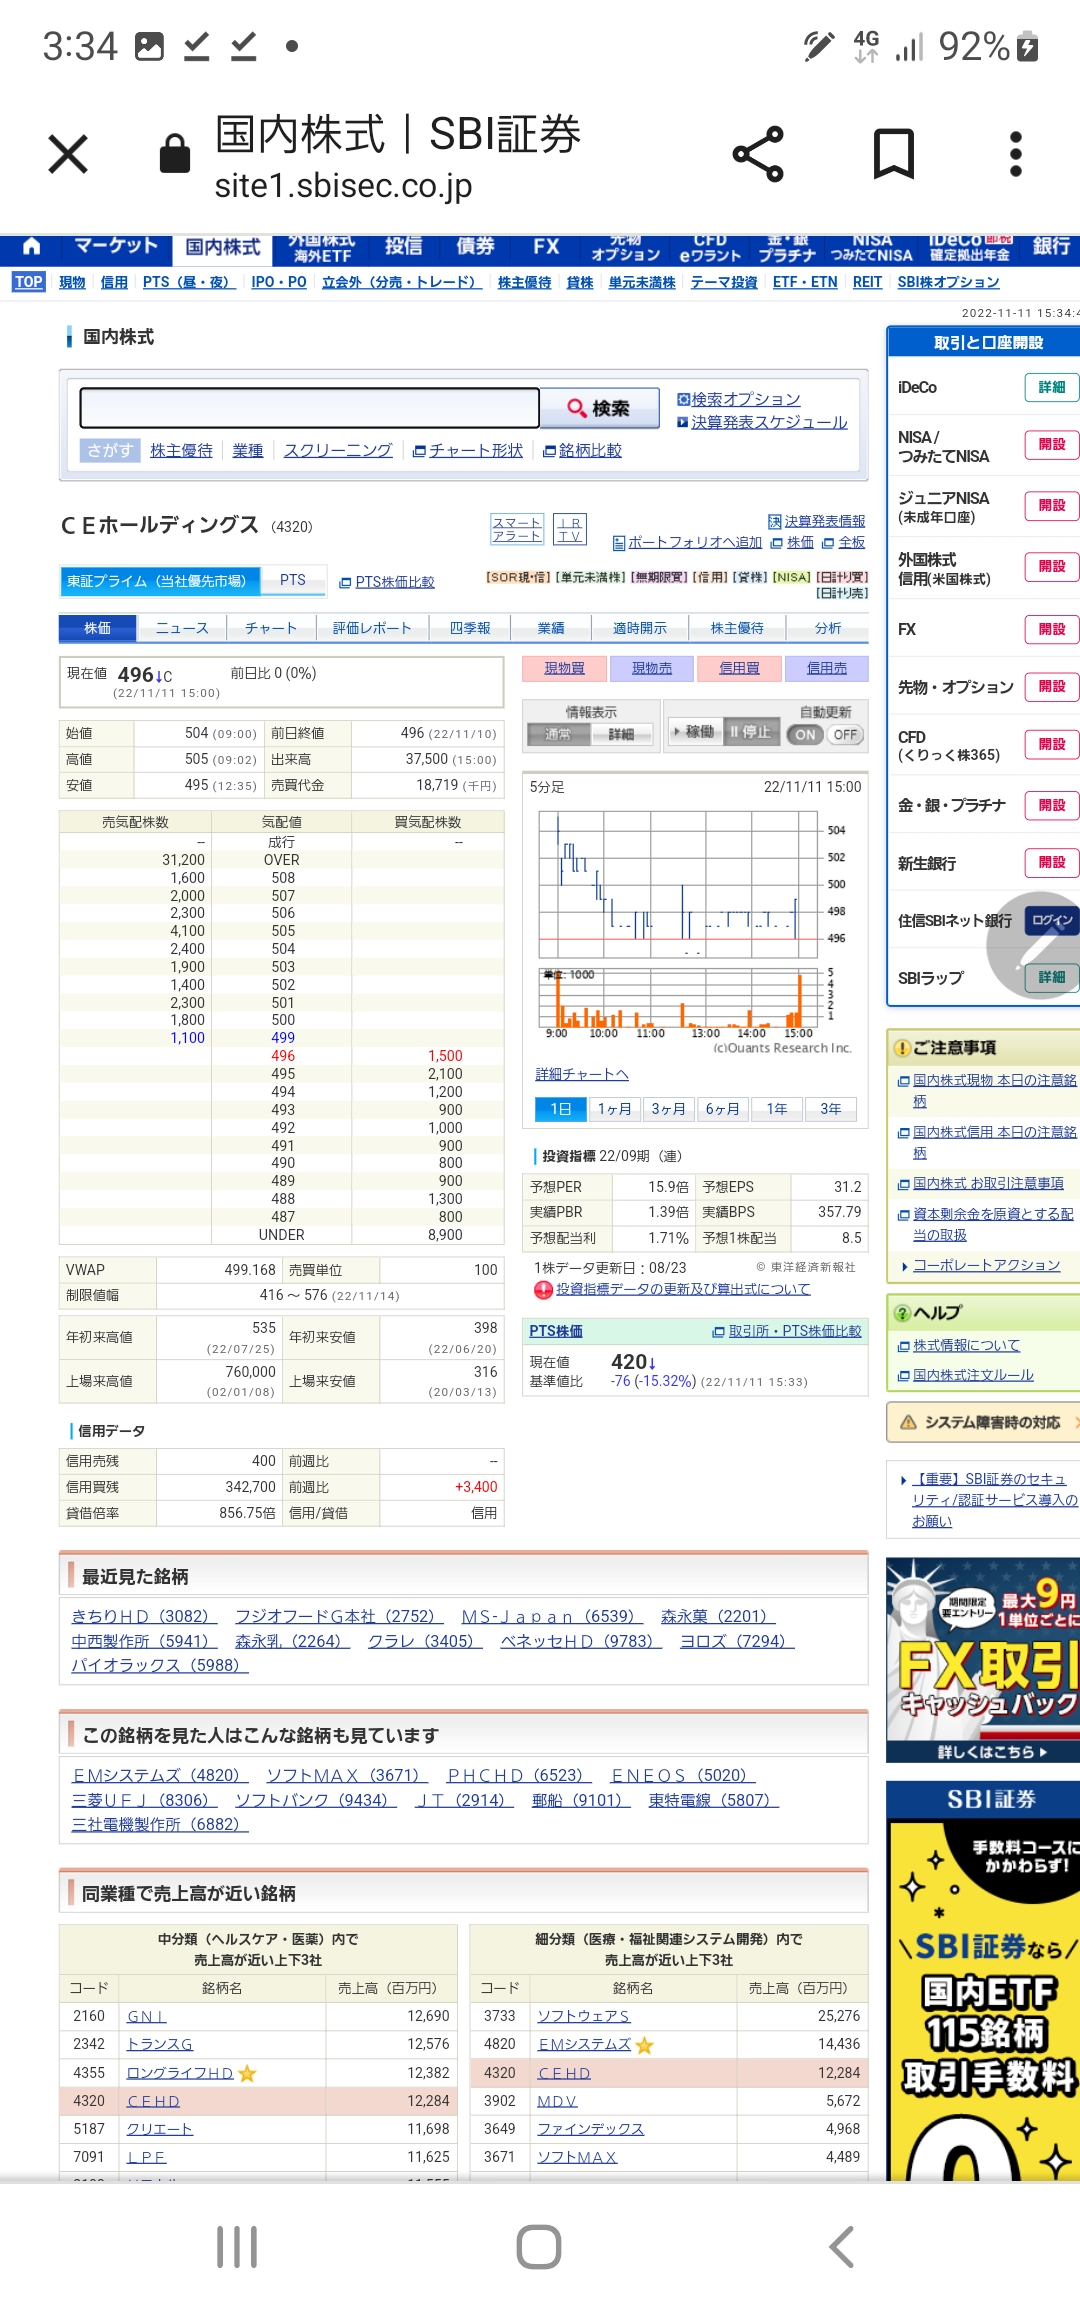The image size is (1080, 2316).
Task: Select the ニュース tab
Action: 182,628
